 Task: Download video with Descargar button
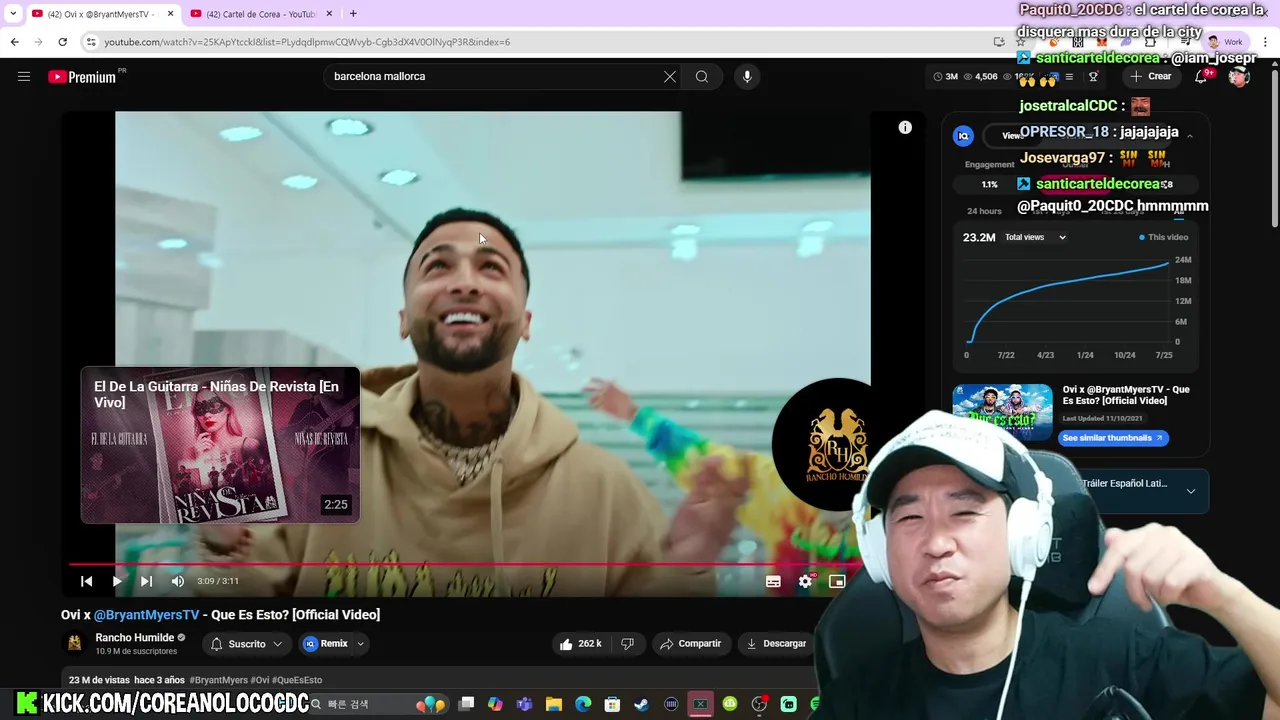pos(776,644)
